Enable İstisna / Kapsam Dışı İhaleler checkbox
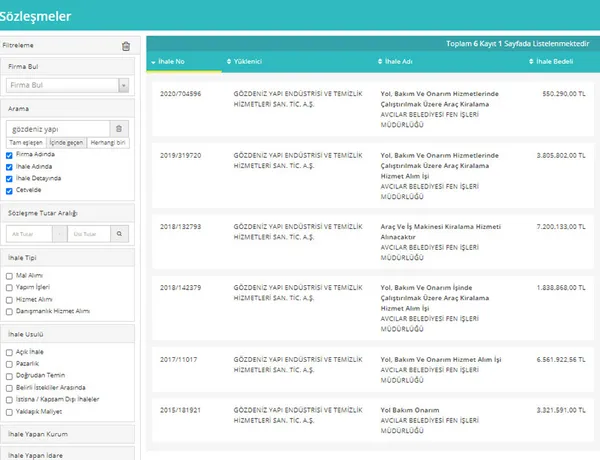This screenshot has width=600, height=460. pos(9,400)
